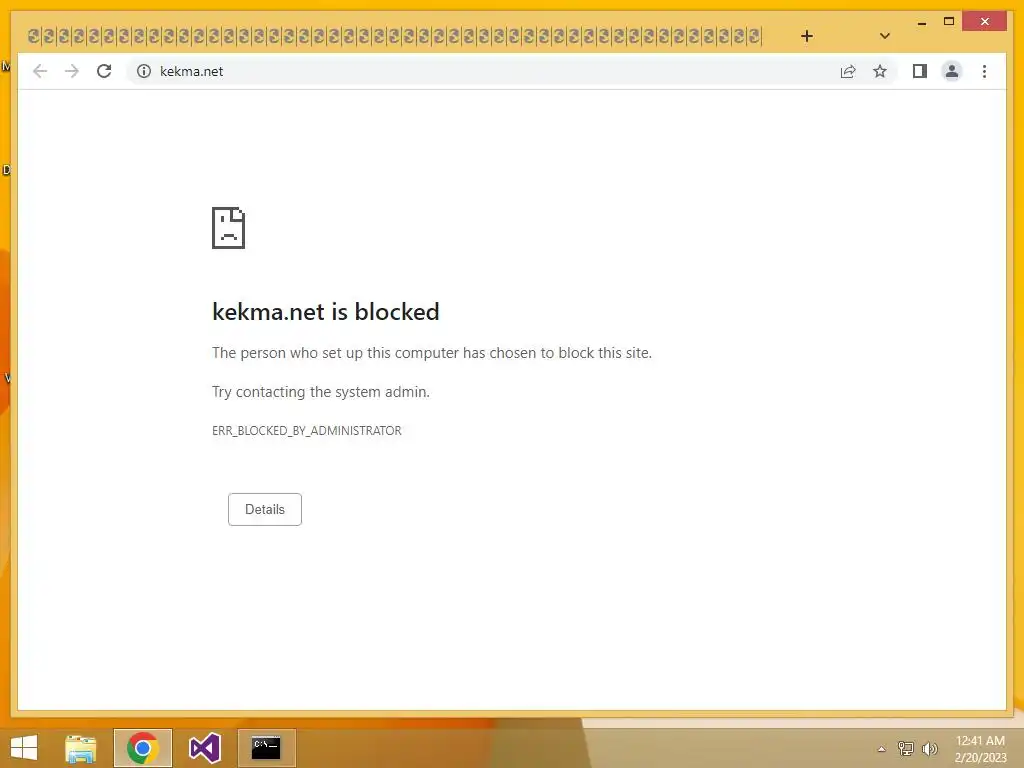Close the Chrome window

click(985, 22)
